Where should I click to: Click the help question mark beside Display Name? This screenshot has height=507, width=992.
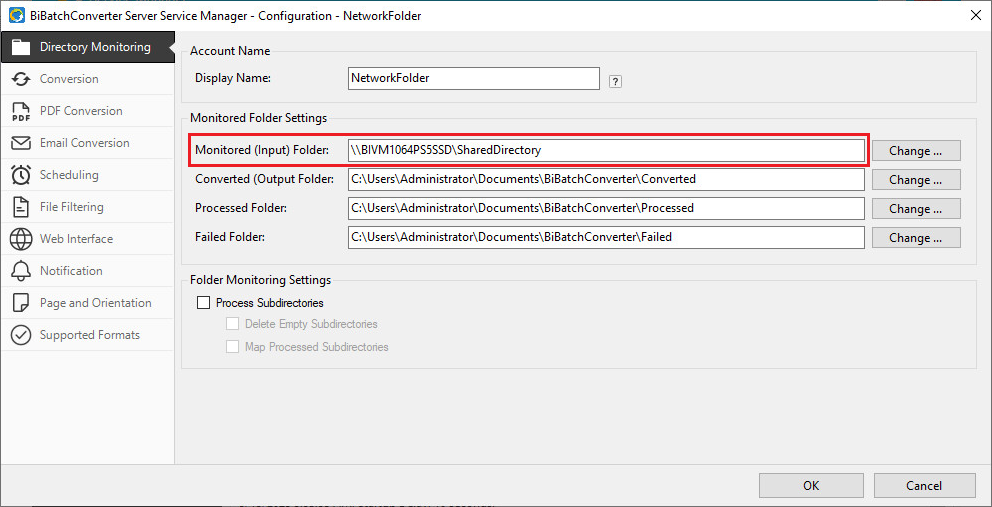(616, 81)
